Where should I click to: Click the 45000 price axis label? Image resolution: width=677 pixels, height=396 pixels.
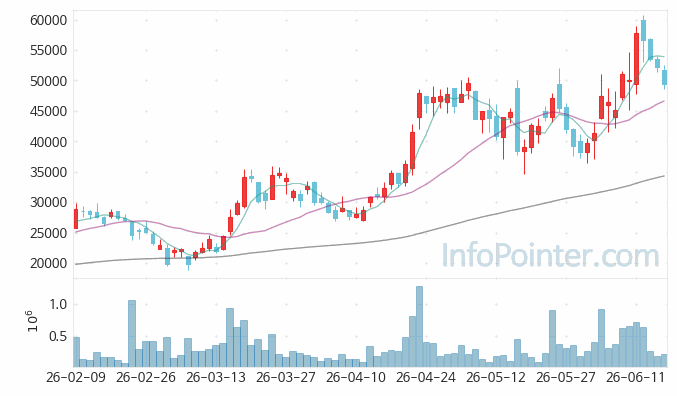pyautogui.click(x=48, y=111)
